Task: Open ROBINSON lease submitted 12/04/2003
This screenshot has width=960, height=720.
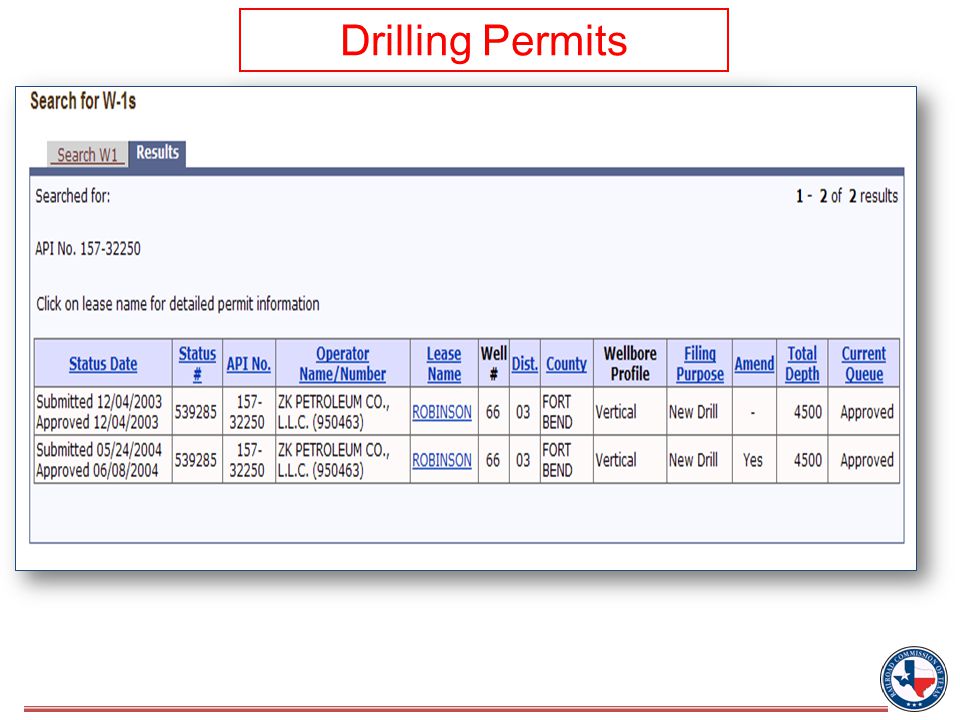Action: pos(442,412)
